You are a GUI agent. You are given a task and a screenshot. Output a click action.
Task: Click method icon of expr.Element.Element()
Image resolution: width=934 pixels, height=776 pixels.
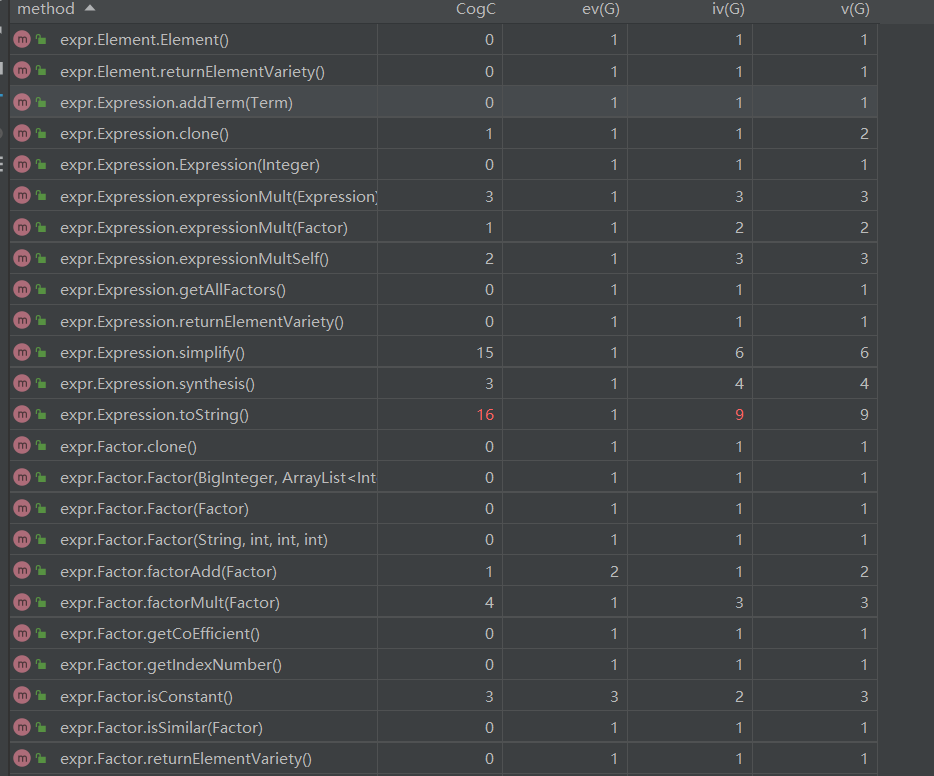tap(22, 39)
